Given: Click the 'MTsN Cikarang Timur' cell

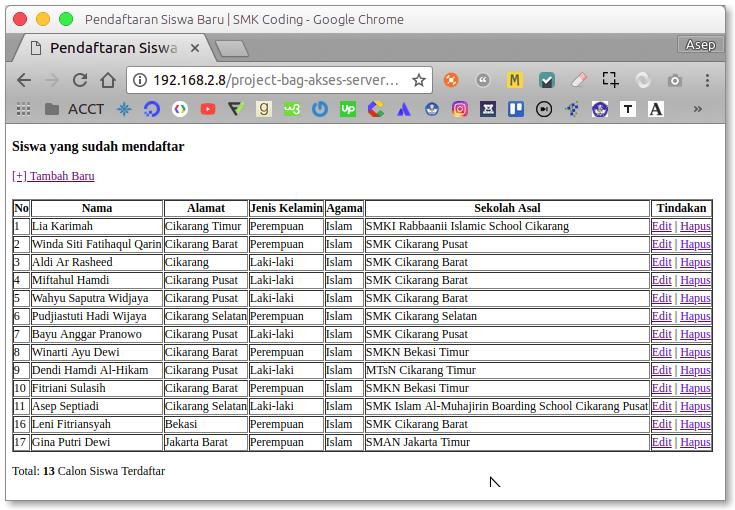Looking at the screenshot, I should [507, 370].
